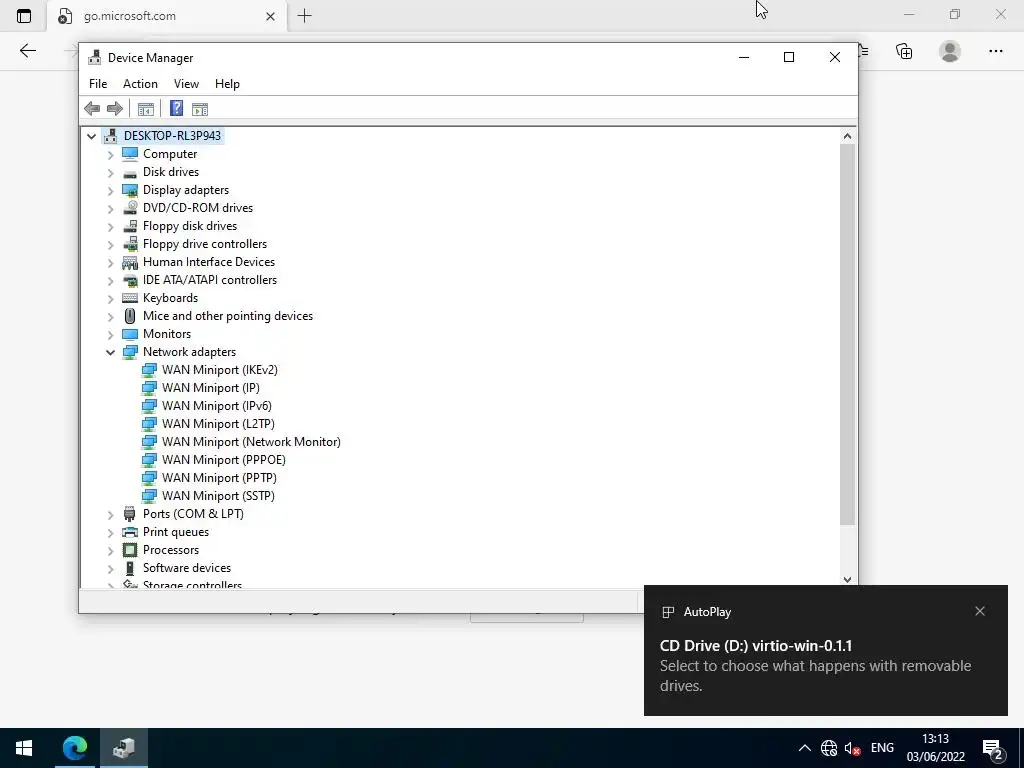The height and width of the screenshot is (768, 1024).
Task: Expand the Display adapters category
Action: (110, 190)
